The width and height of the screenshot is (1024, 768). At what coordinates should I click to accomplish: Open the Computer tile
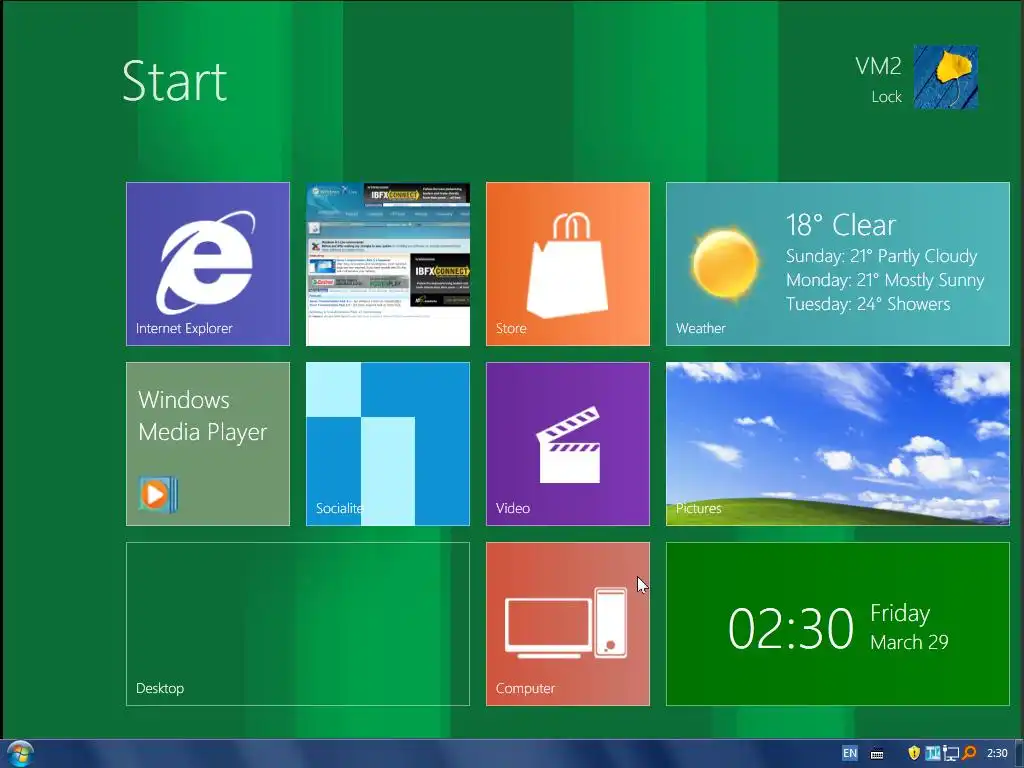[x=568, y=624]
